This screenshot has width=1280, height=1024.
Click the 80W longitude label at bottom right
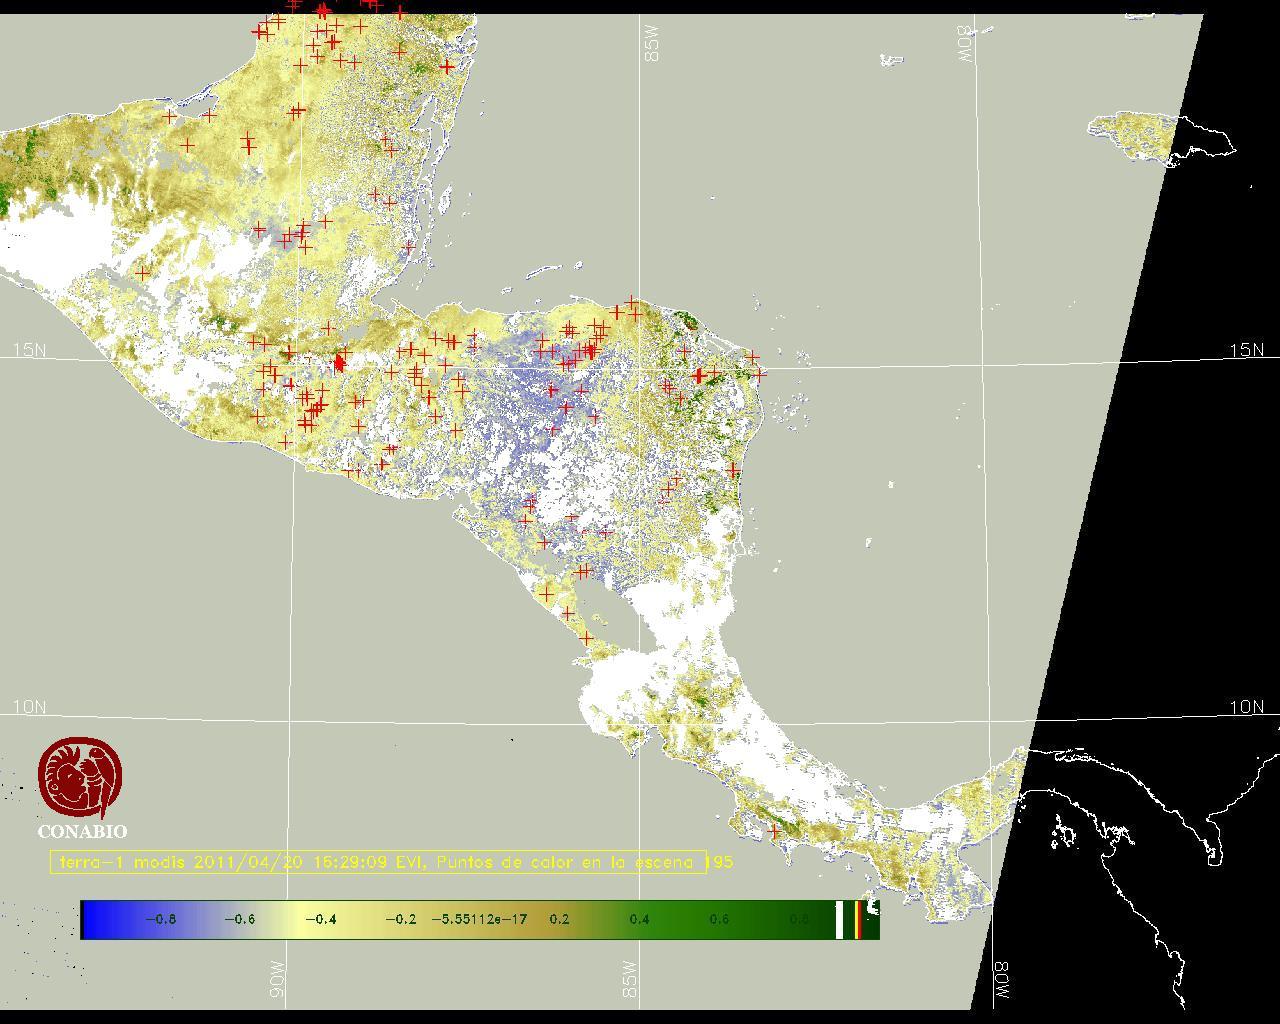pyautogui.click(x=1001, y=980)
